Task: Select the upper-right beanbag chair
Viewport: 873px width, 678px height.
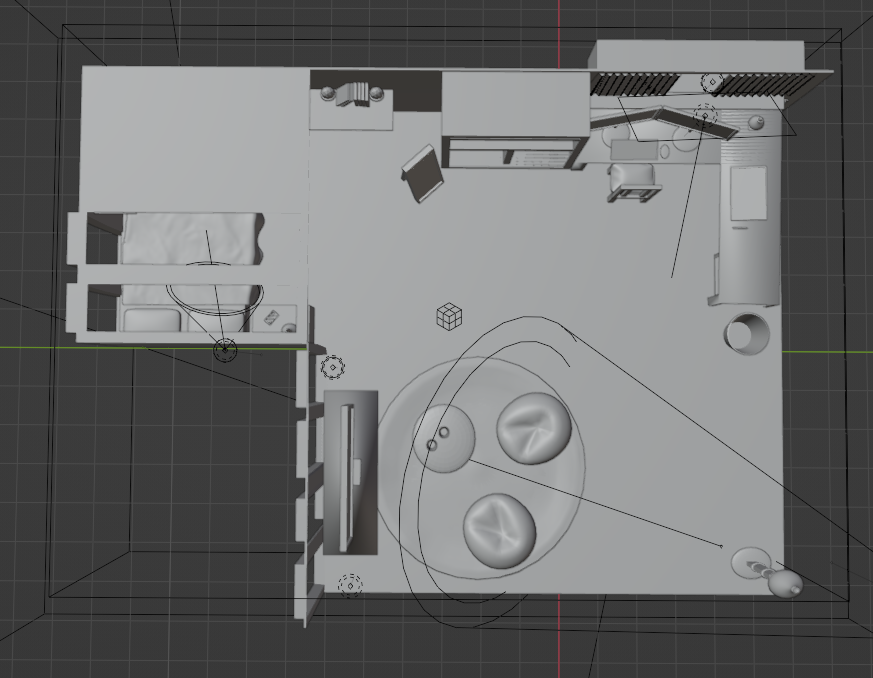Action: pos(534,427)
